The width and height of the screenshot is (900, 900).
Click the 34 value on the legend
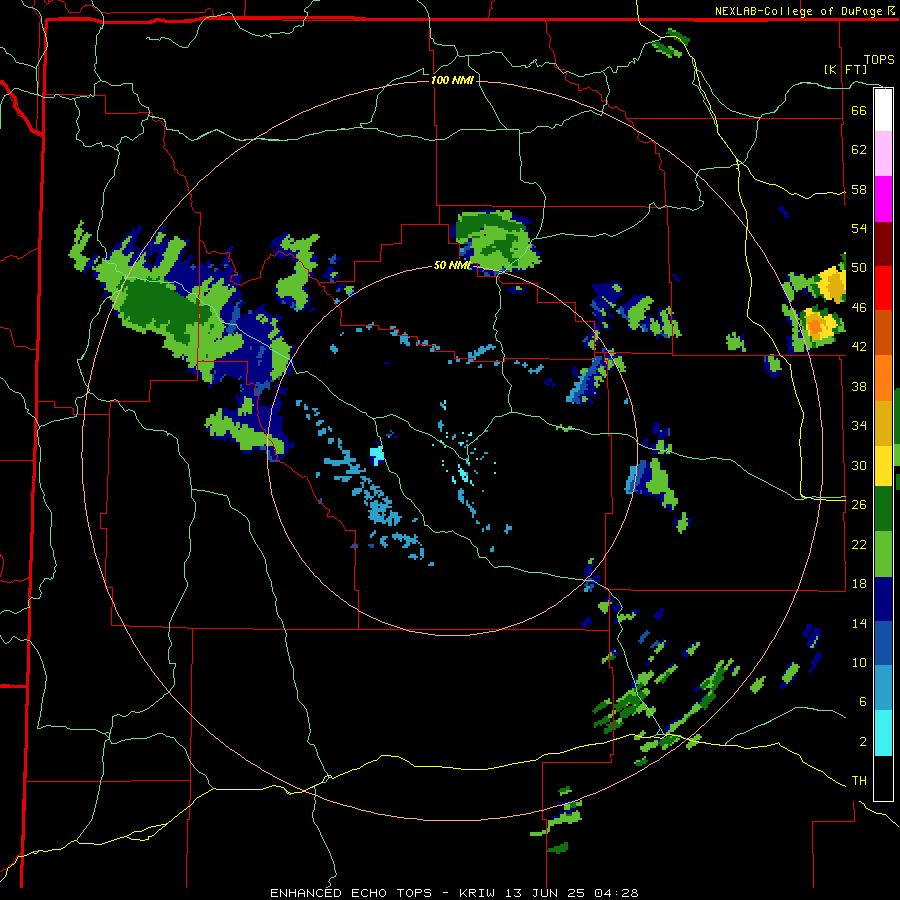[x=859, y=426]
